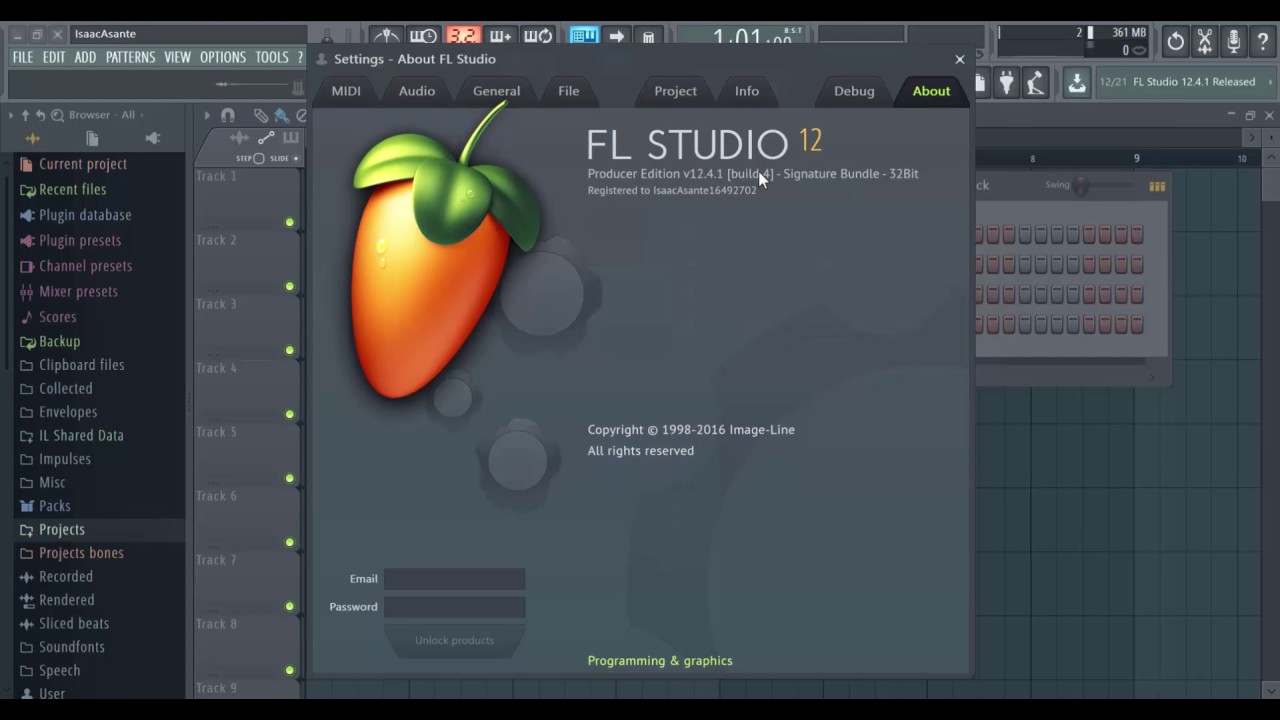Viewport: 1280px width, 720px height.
Task: Open the FILE menu
Action: (22, 57)
